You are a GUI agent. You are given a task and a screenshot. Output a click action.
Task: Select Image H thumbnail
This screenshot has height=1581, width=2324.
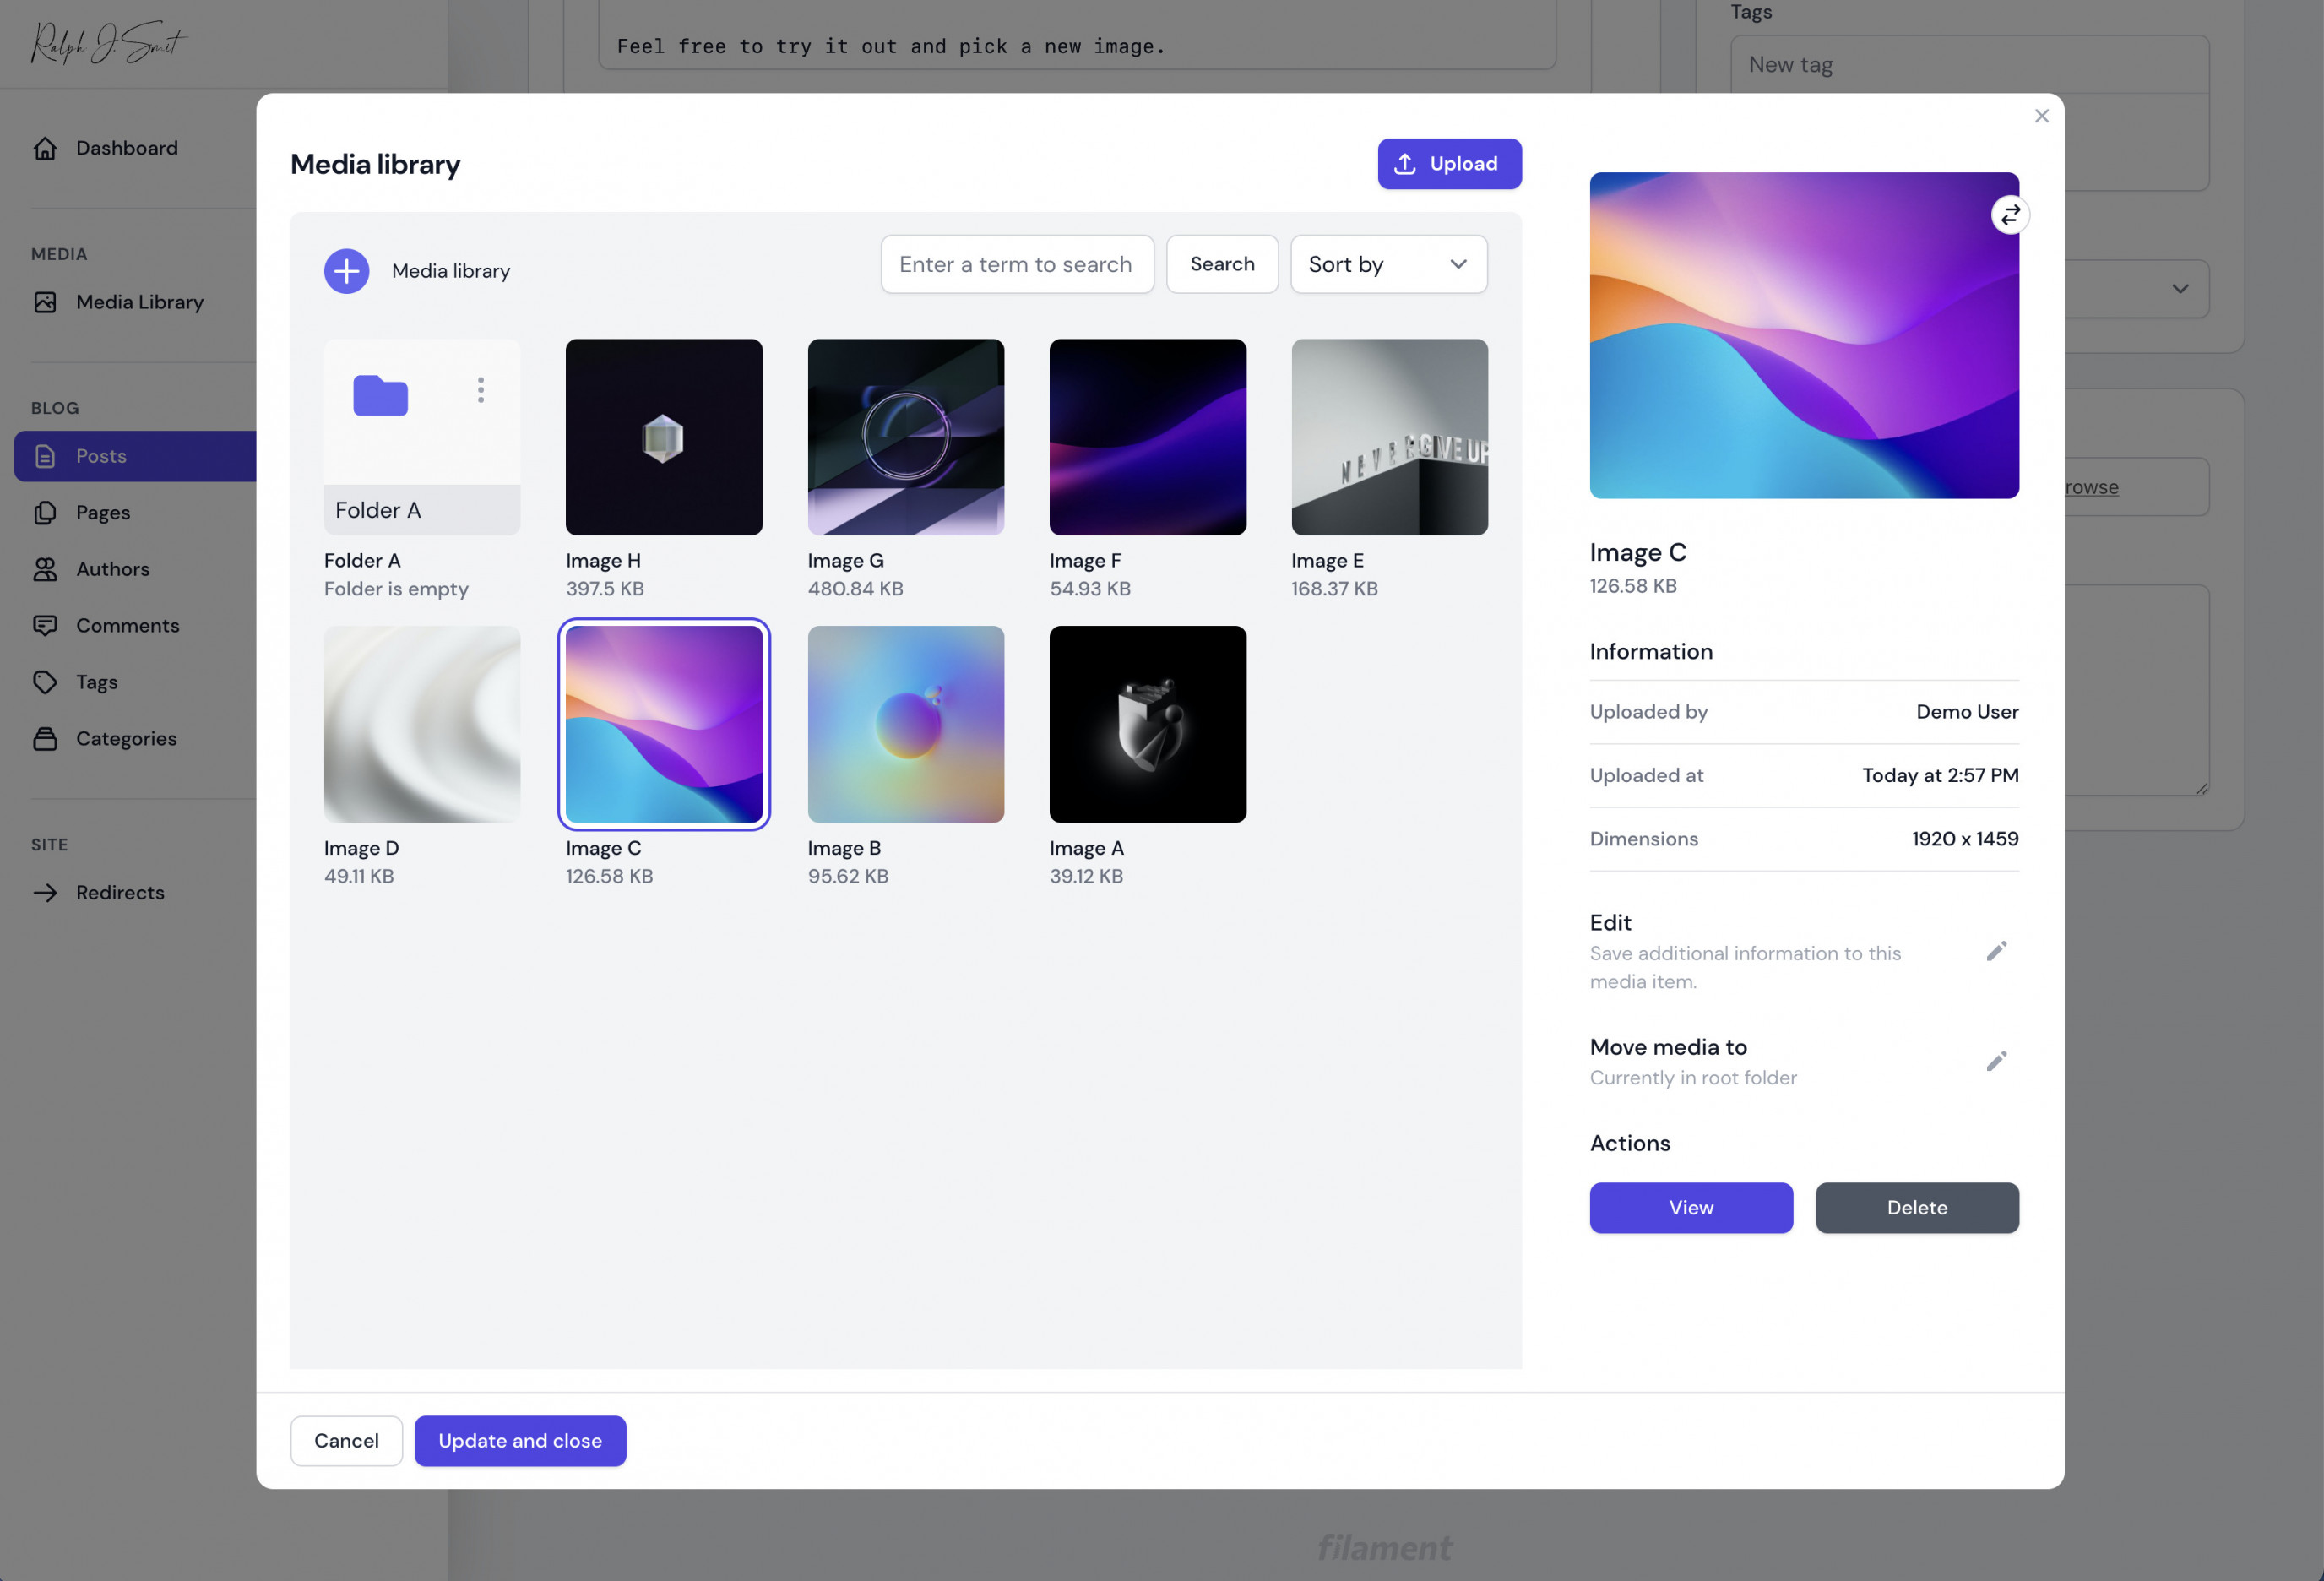pos(664,436)
